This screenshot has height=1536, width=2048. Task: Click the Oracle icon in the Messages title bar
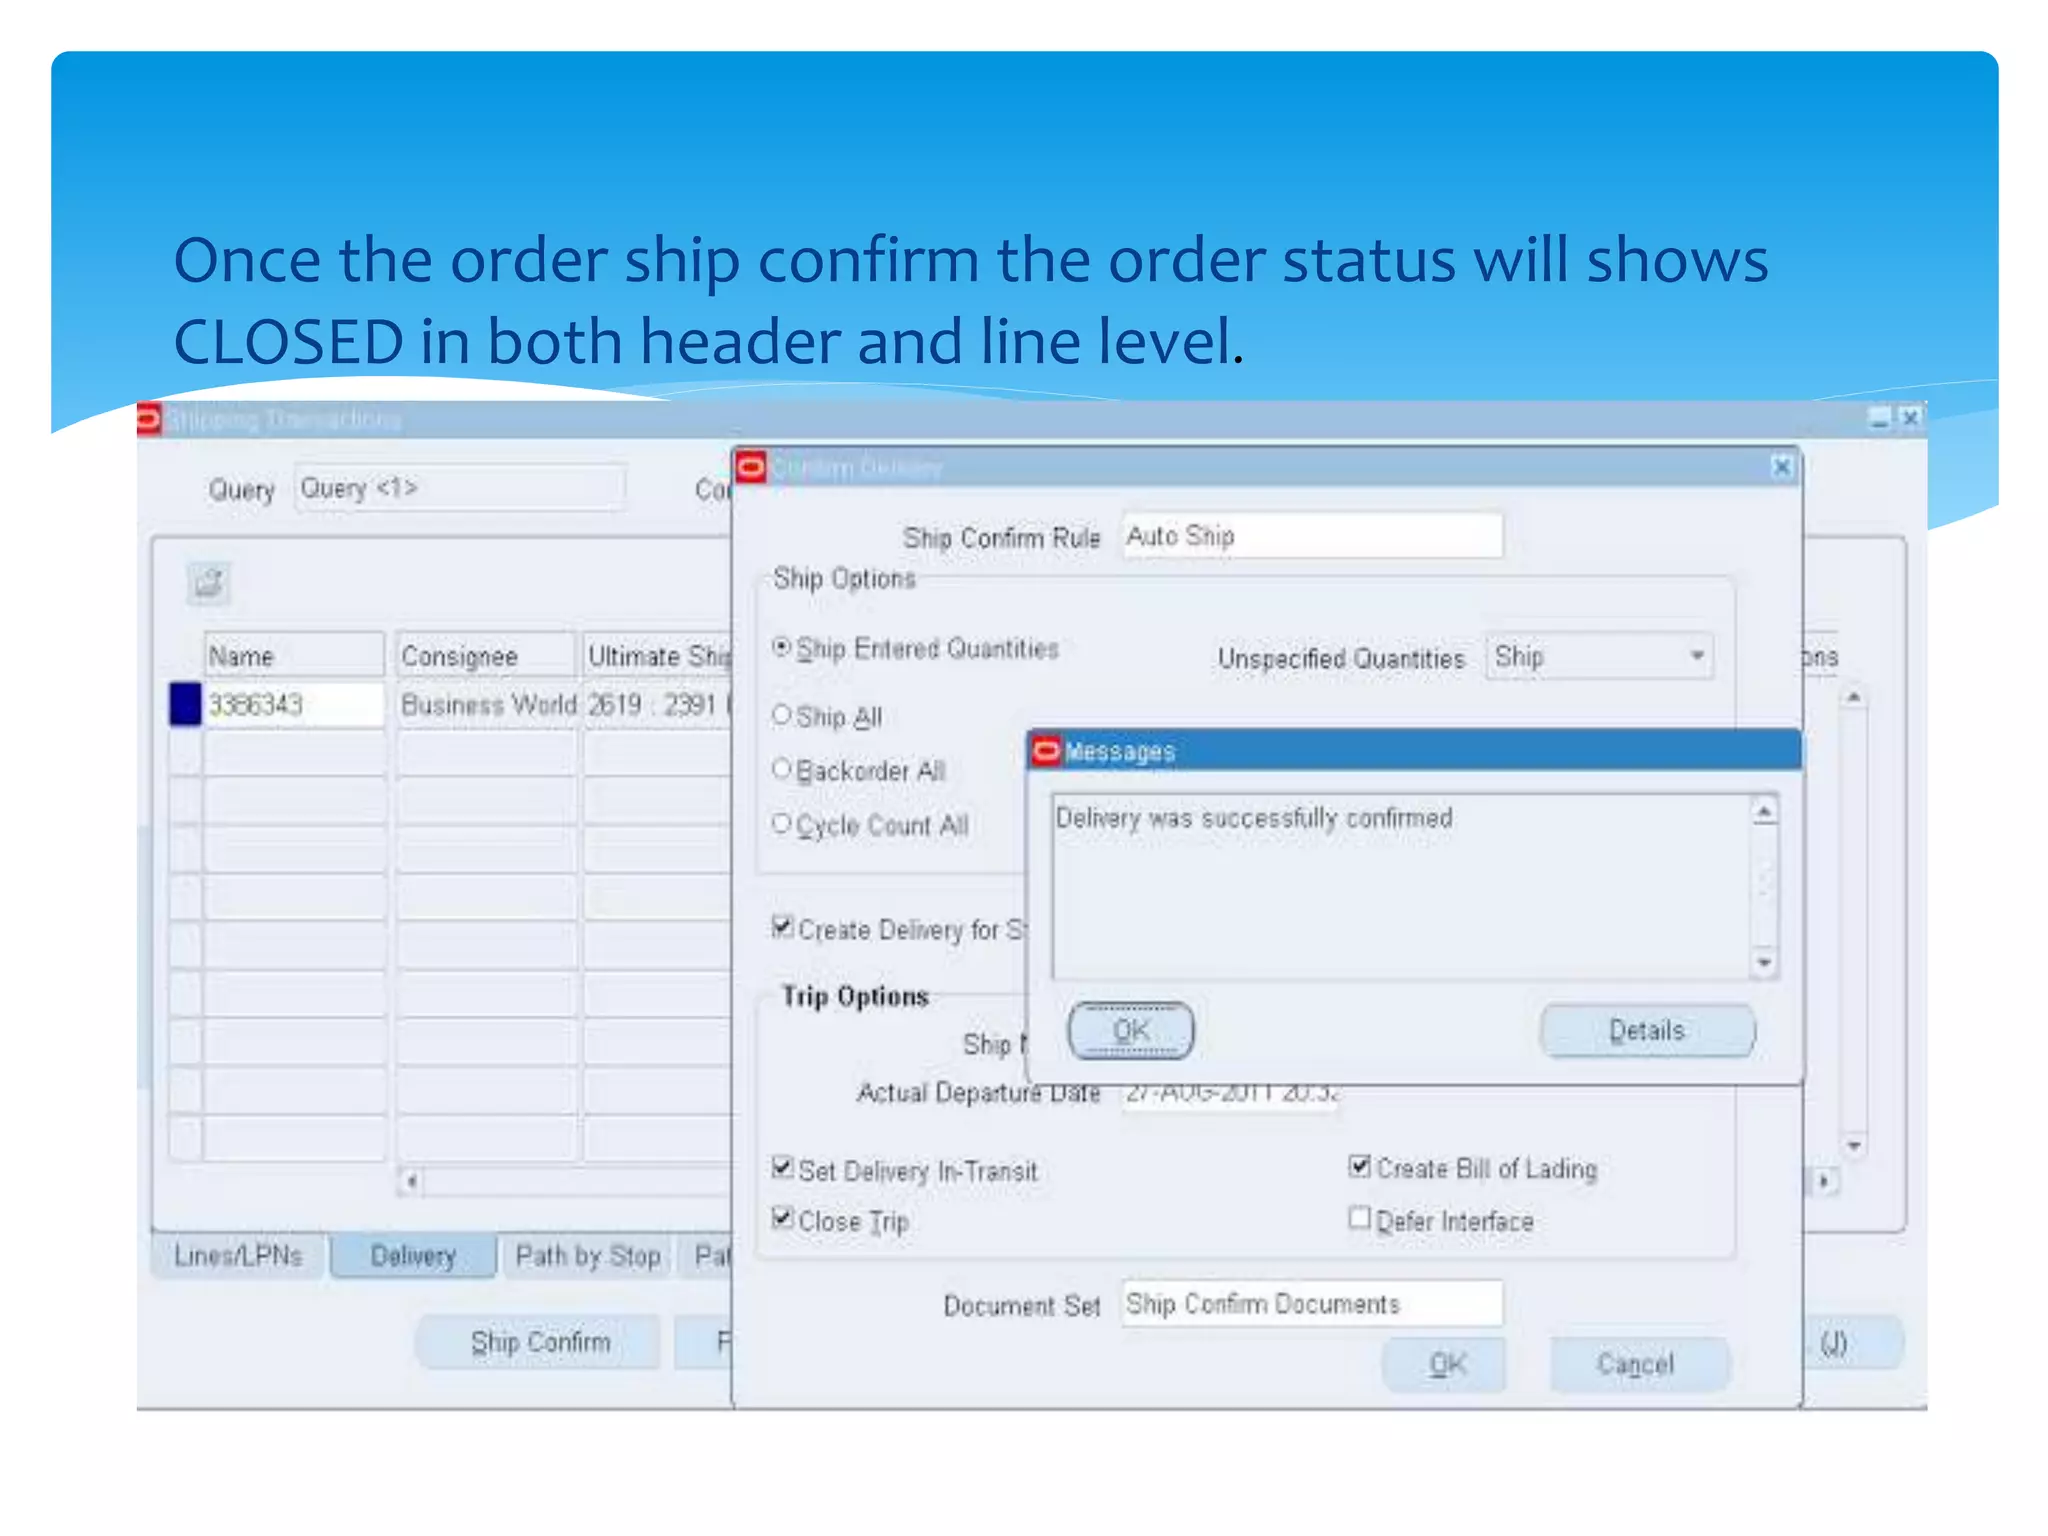pos(1046,751)
